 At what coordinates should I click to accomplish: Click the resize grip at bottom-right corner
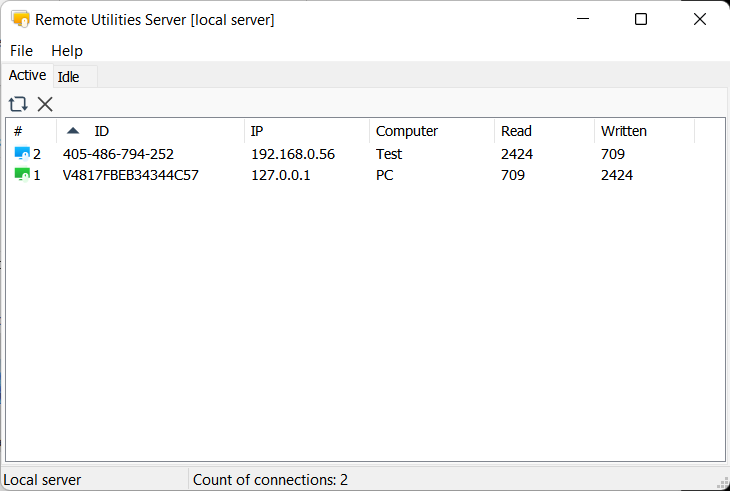pos(721,482)
